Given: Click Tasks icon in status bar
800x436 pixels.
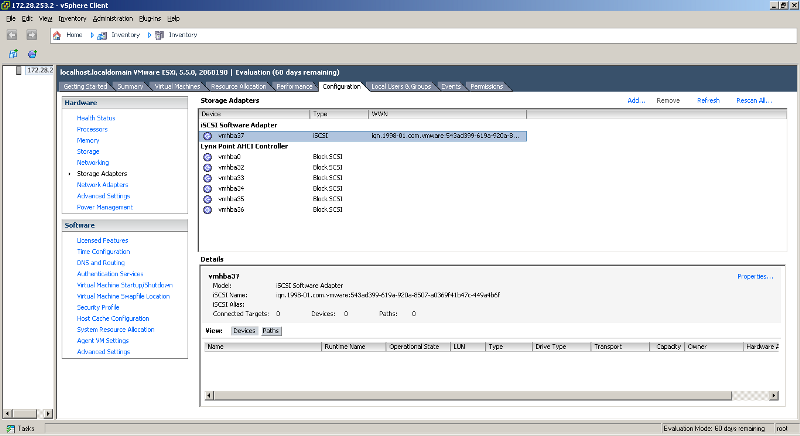Looking at the screenshot, I should [11, 429].
